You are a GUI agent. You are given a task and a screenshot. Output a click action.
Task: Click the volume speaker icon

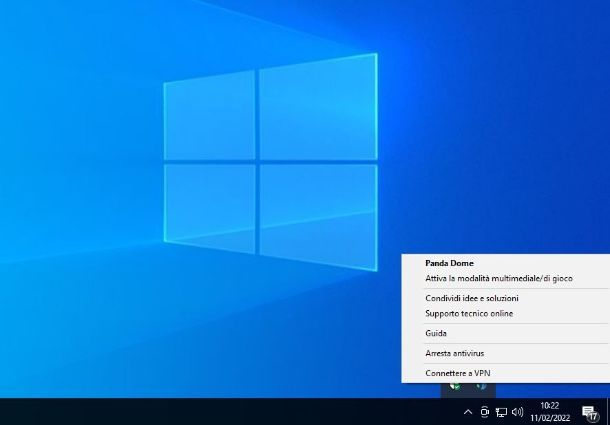click(x=517, y=412)
